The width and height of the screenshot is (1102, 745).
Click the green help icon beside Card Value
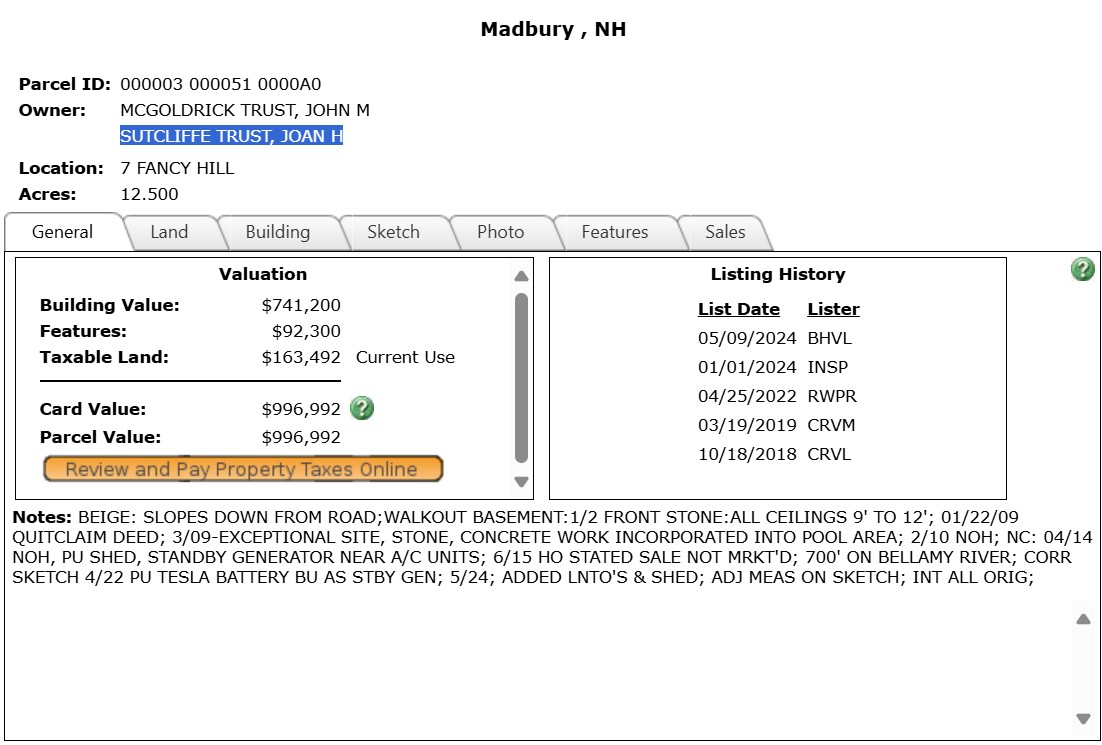pyautogui.click(x=362, y=408)
